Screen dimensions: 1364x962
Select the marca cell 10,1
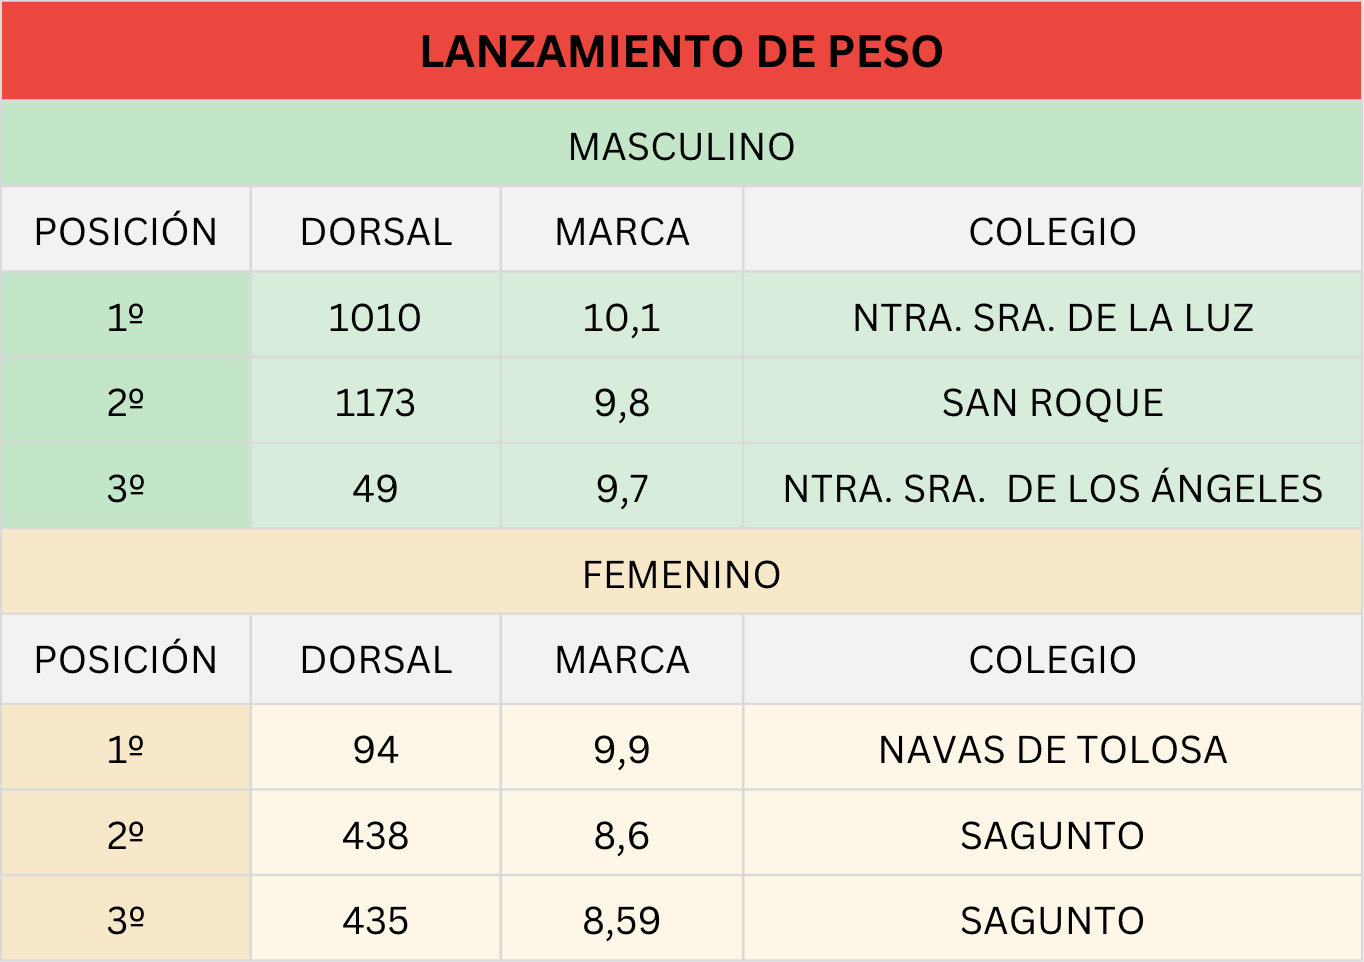622,318
